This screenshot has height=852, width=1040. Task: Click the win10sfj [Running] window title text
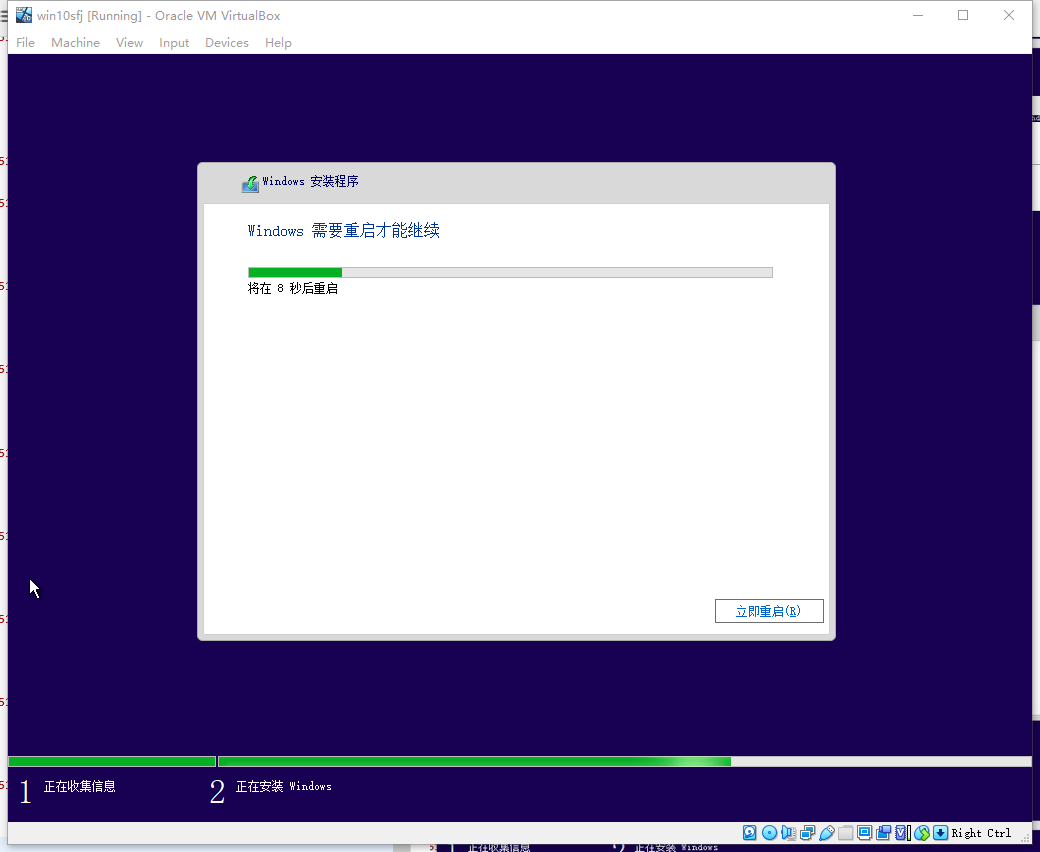pos(159,15)
